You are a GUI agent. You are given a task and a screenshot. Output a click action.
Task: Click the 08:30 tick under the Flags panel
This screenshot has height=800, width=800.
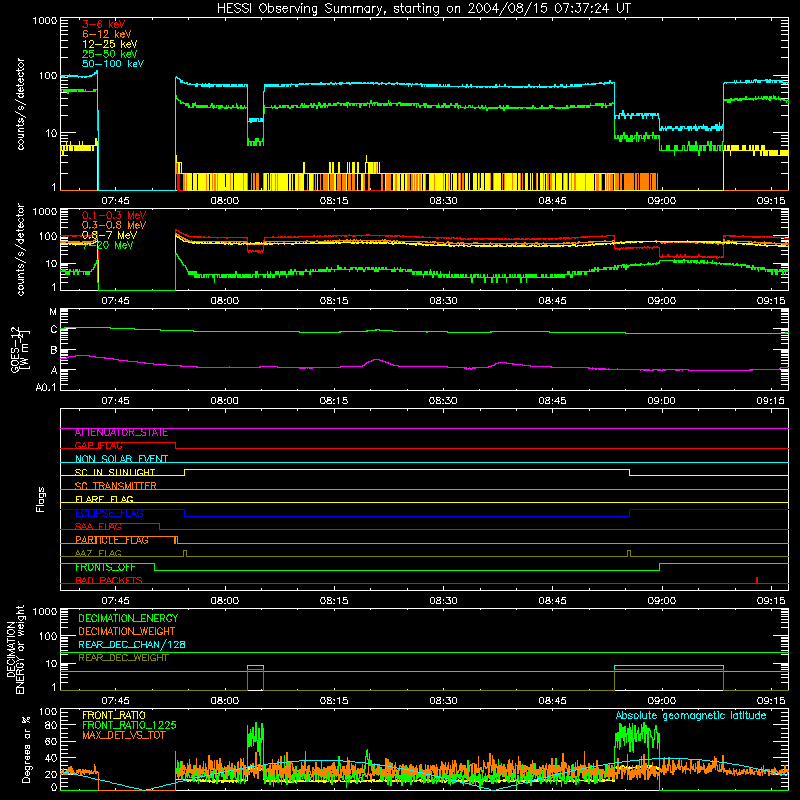coord(443,601)
